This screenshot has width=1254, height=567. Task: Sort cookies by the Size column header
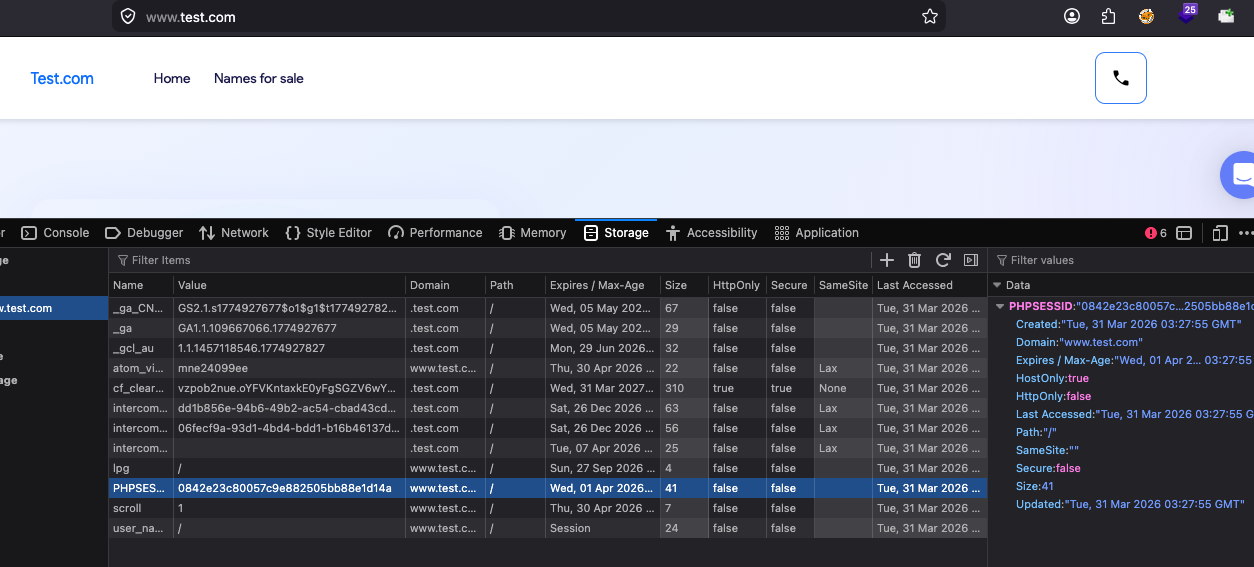pos(676,285)
